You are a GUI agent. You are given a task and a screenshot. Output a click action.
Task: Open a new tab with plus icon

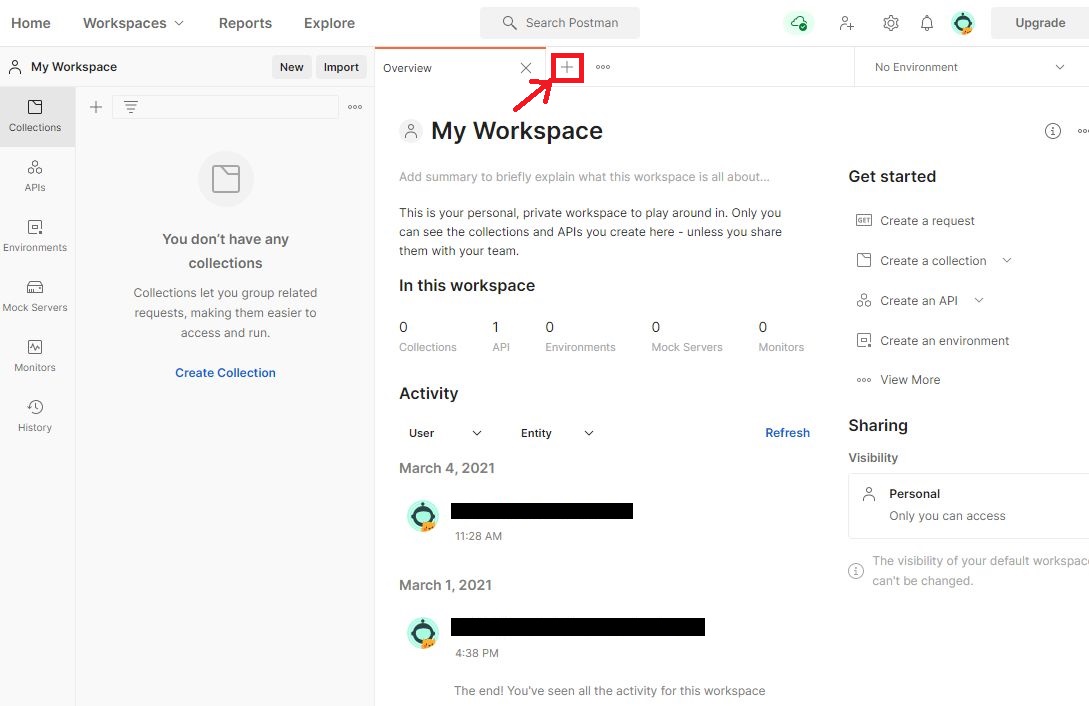[567, 67]
